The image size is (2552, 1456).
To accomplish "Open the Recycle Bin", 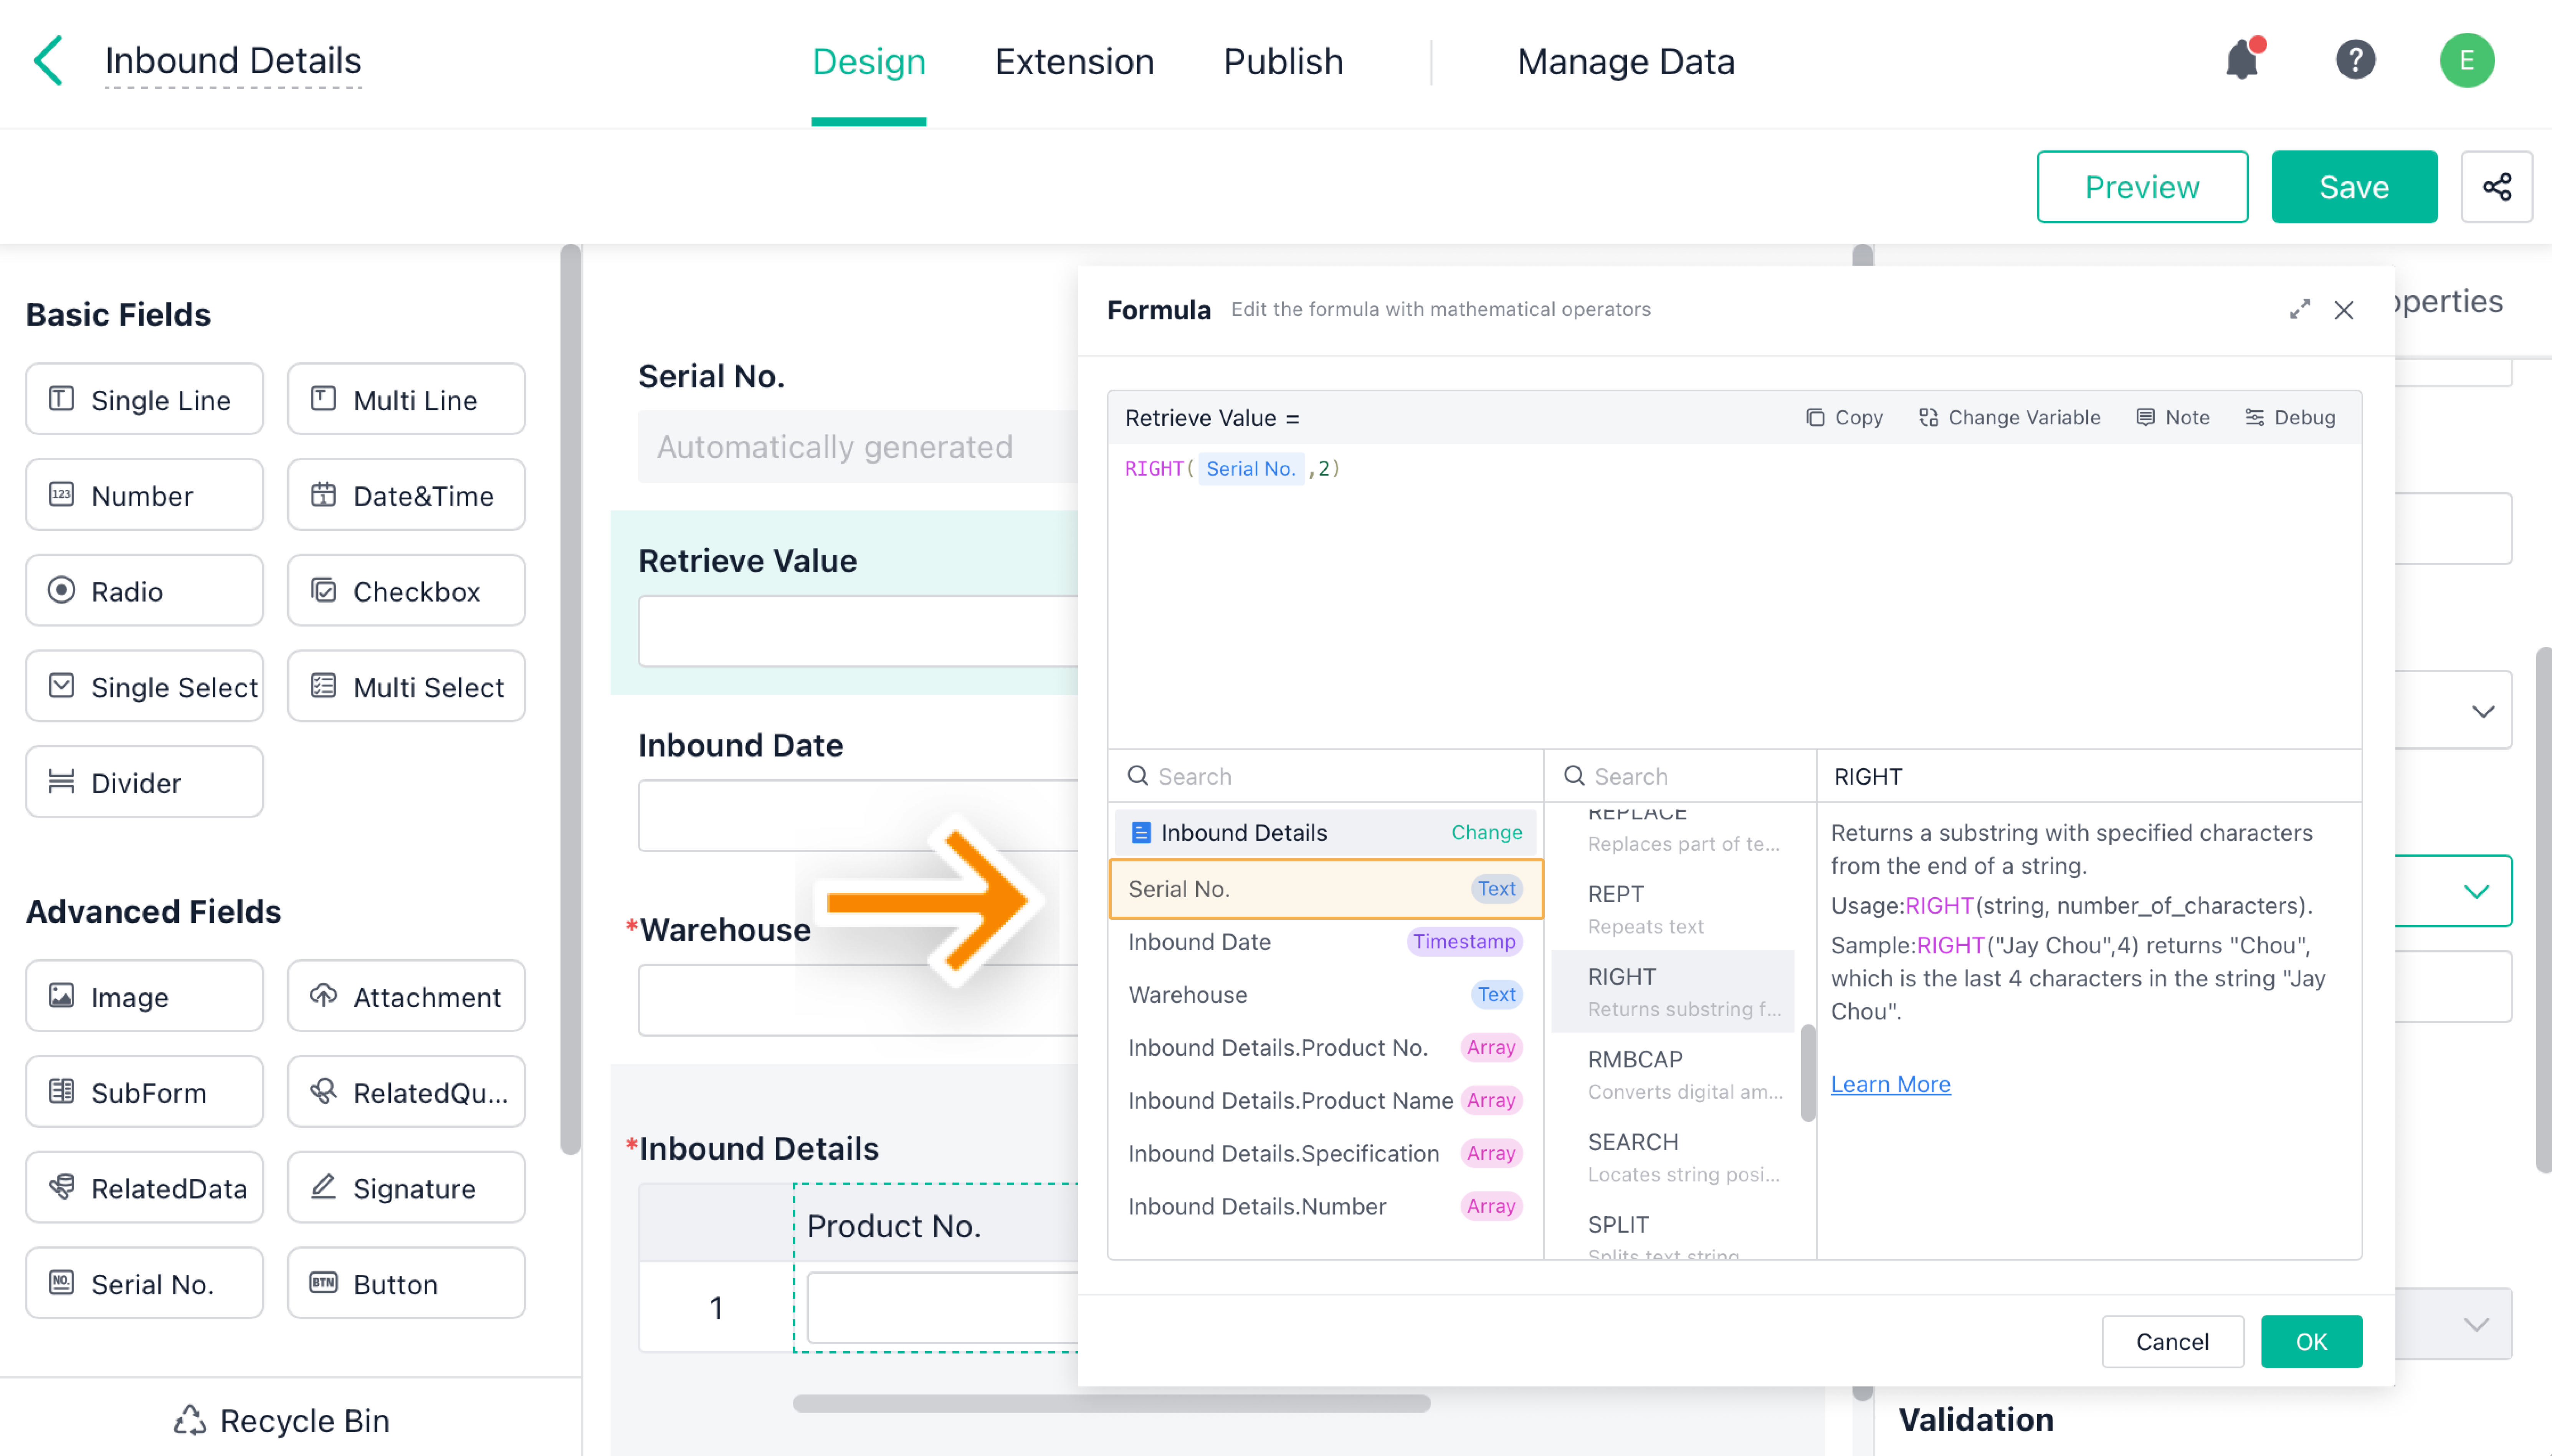I will tap(282, 1421).
